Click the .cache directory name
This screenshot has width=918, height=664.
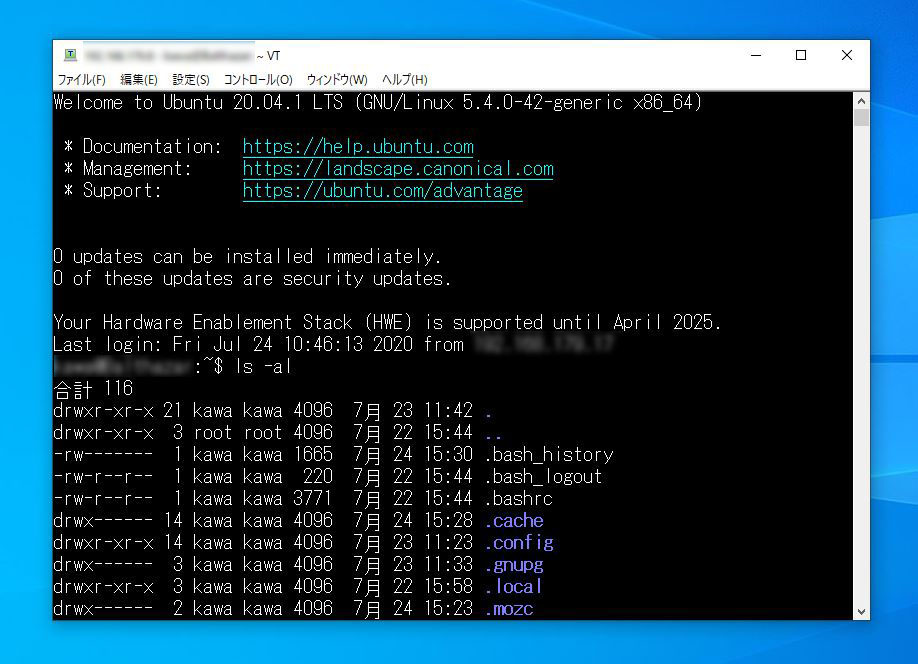(514, 521)
